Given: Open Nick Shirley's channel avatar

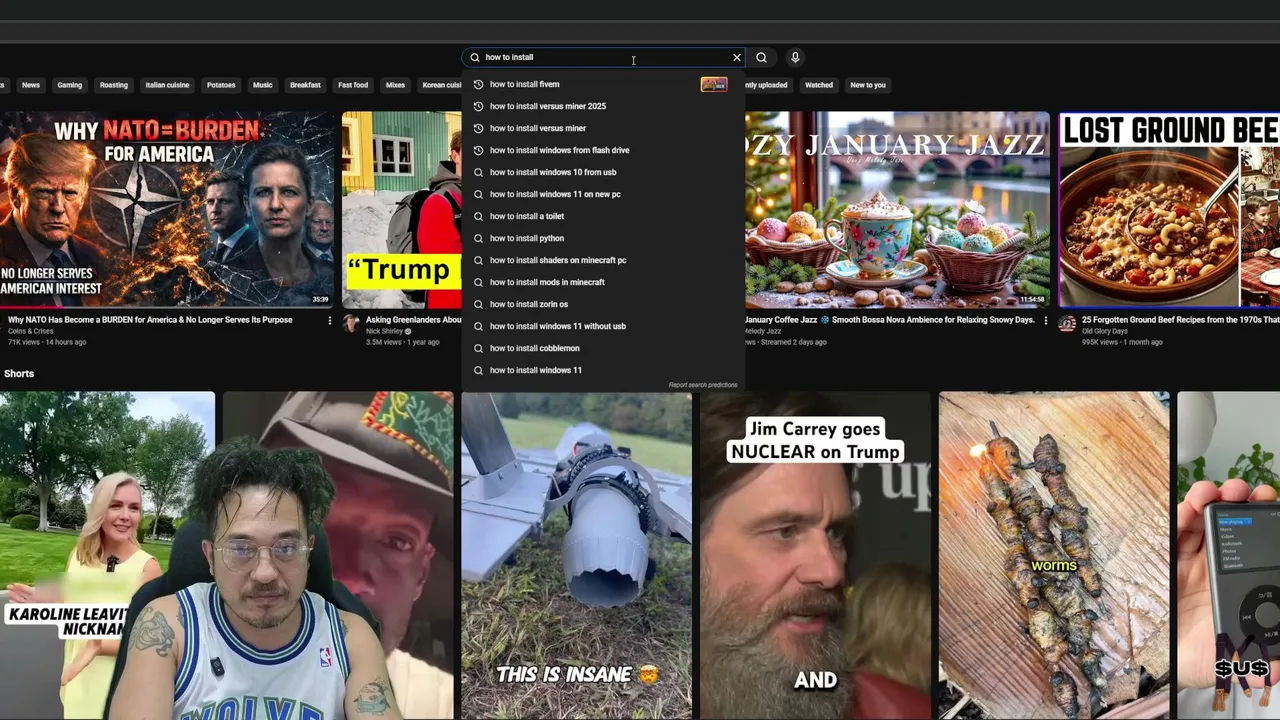Looking at the screenshot, I should pyautogui.click(x=351, y=323).
